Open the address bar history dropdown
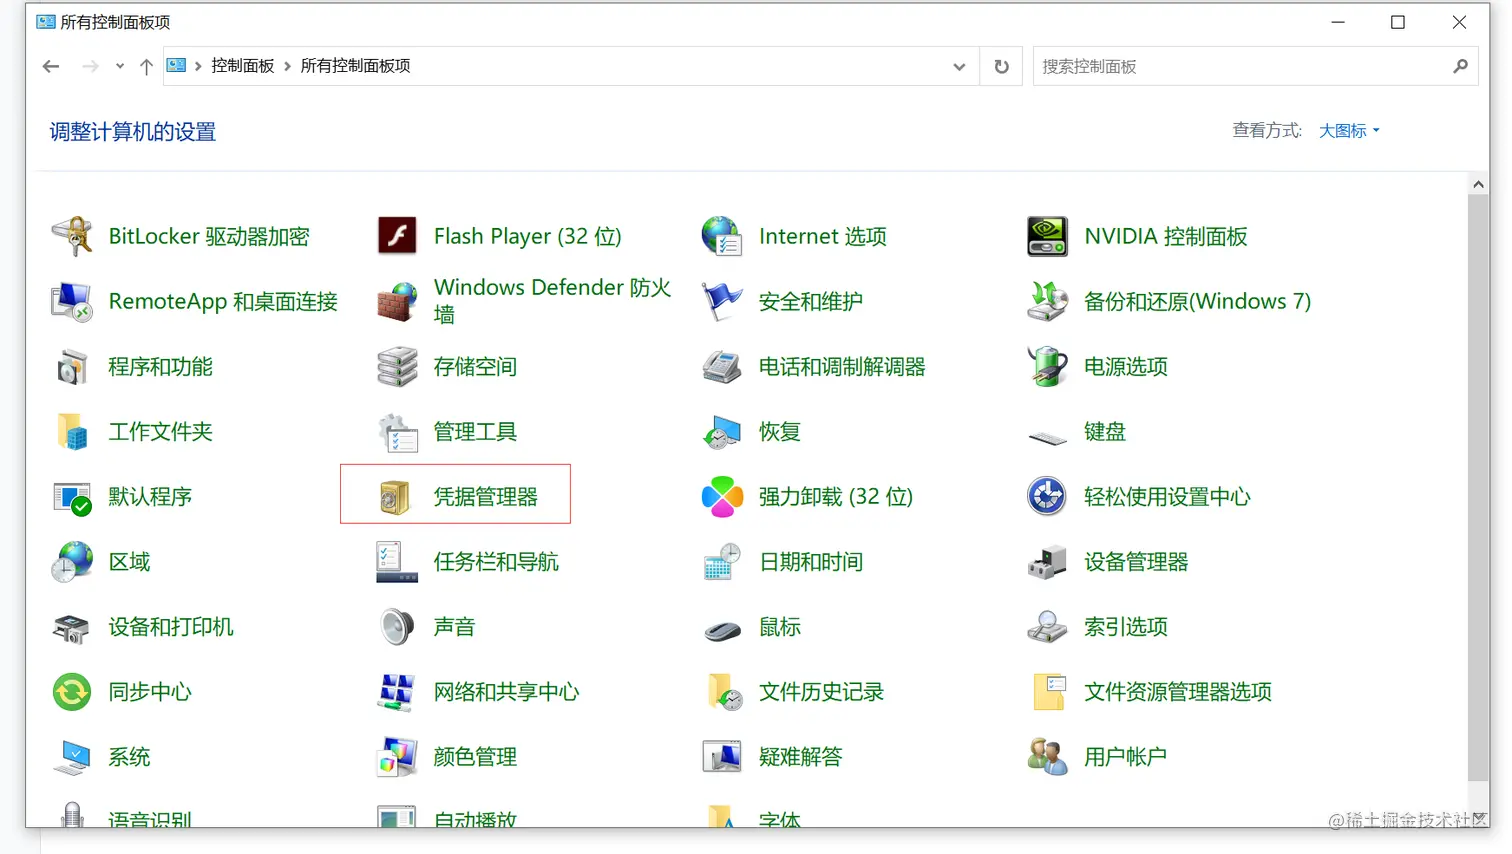Image resolution: width=1512 pixels, height=854 pixels. tap(959, 66)
